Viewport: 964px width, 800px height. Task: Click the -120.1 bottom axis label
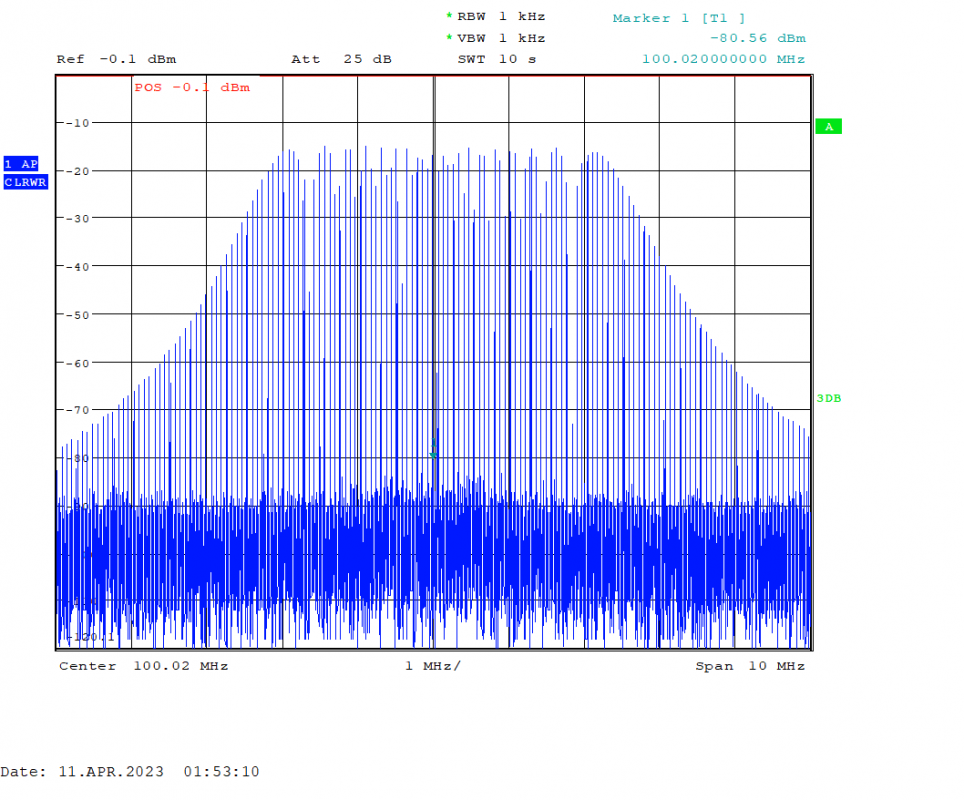click(x=90, y=637)
